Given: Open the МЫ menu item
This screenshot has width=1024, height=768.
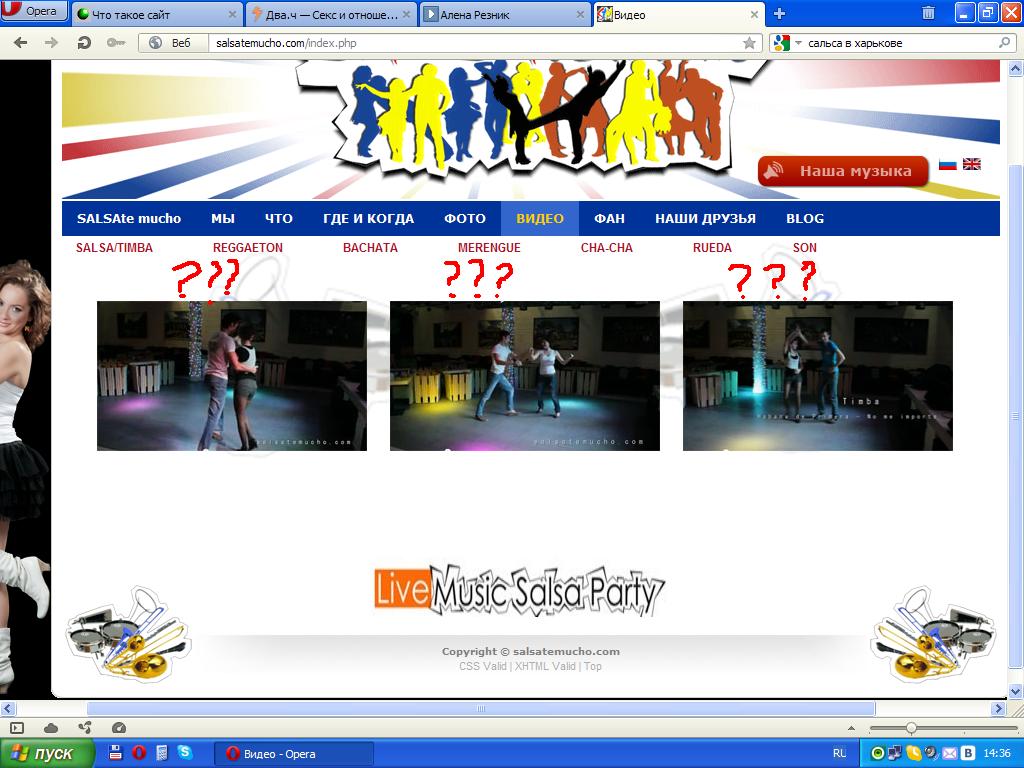Looking at the screenshot, I should tap(223, 219).
